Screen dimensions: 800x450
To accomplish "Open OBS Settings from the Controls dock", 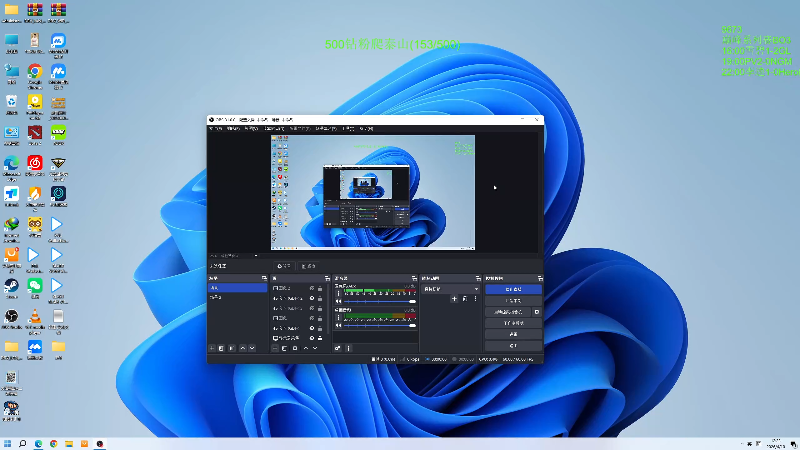I will coord(513,334).
